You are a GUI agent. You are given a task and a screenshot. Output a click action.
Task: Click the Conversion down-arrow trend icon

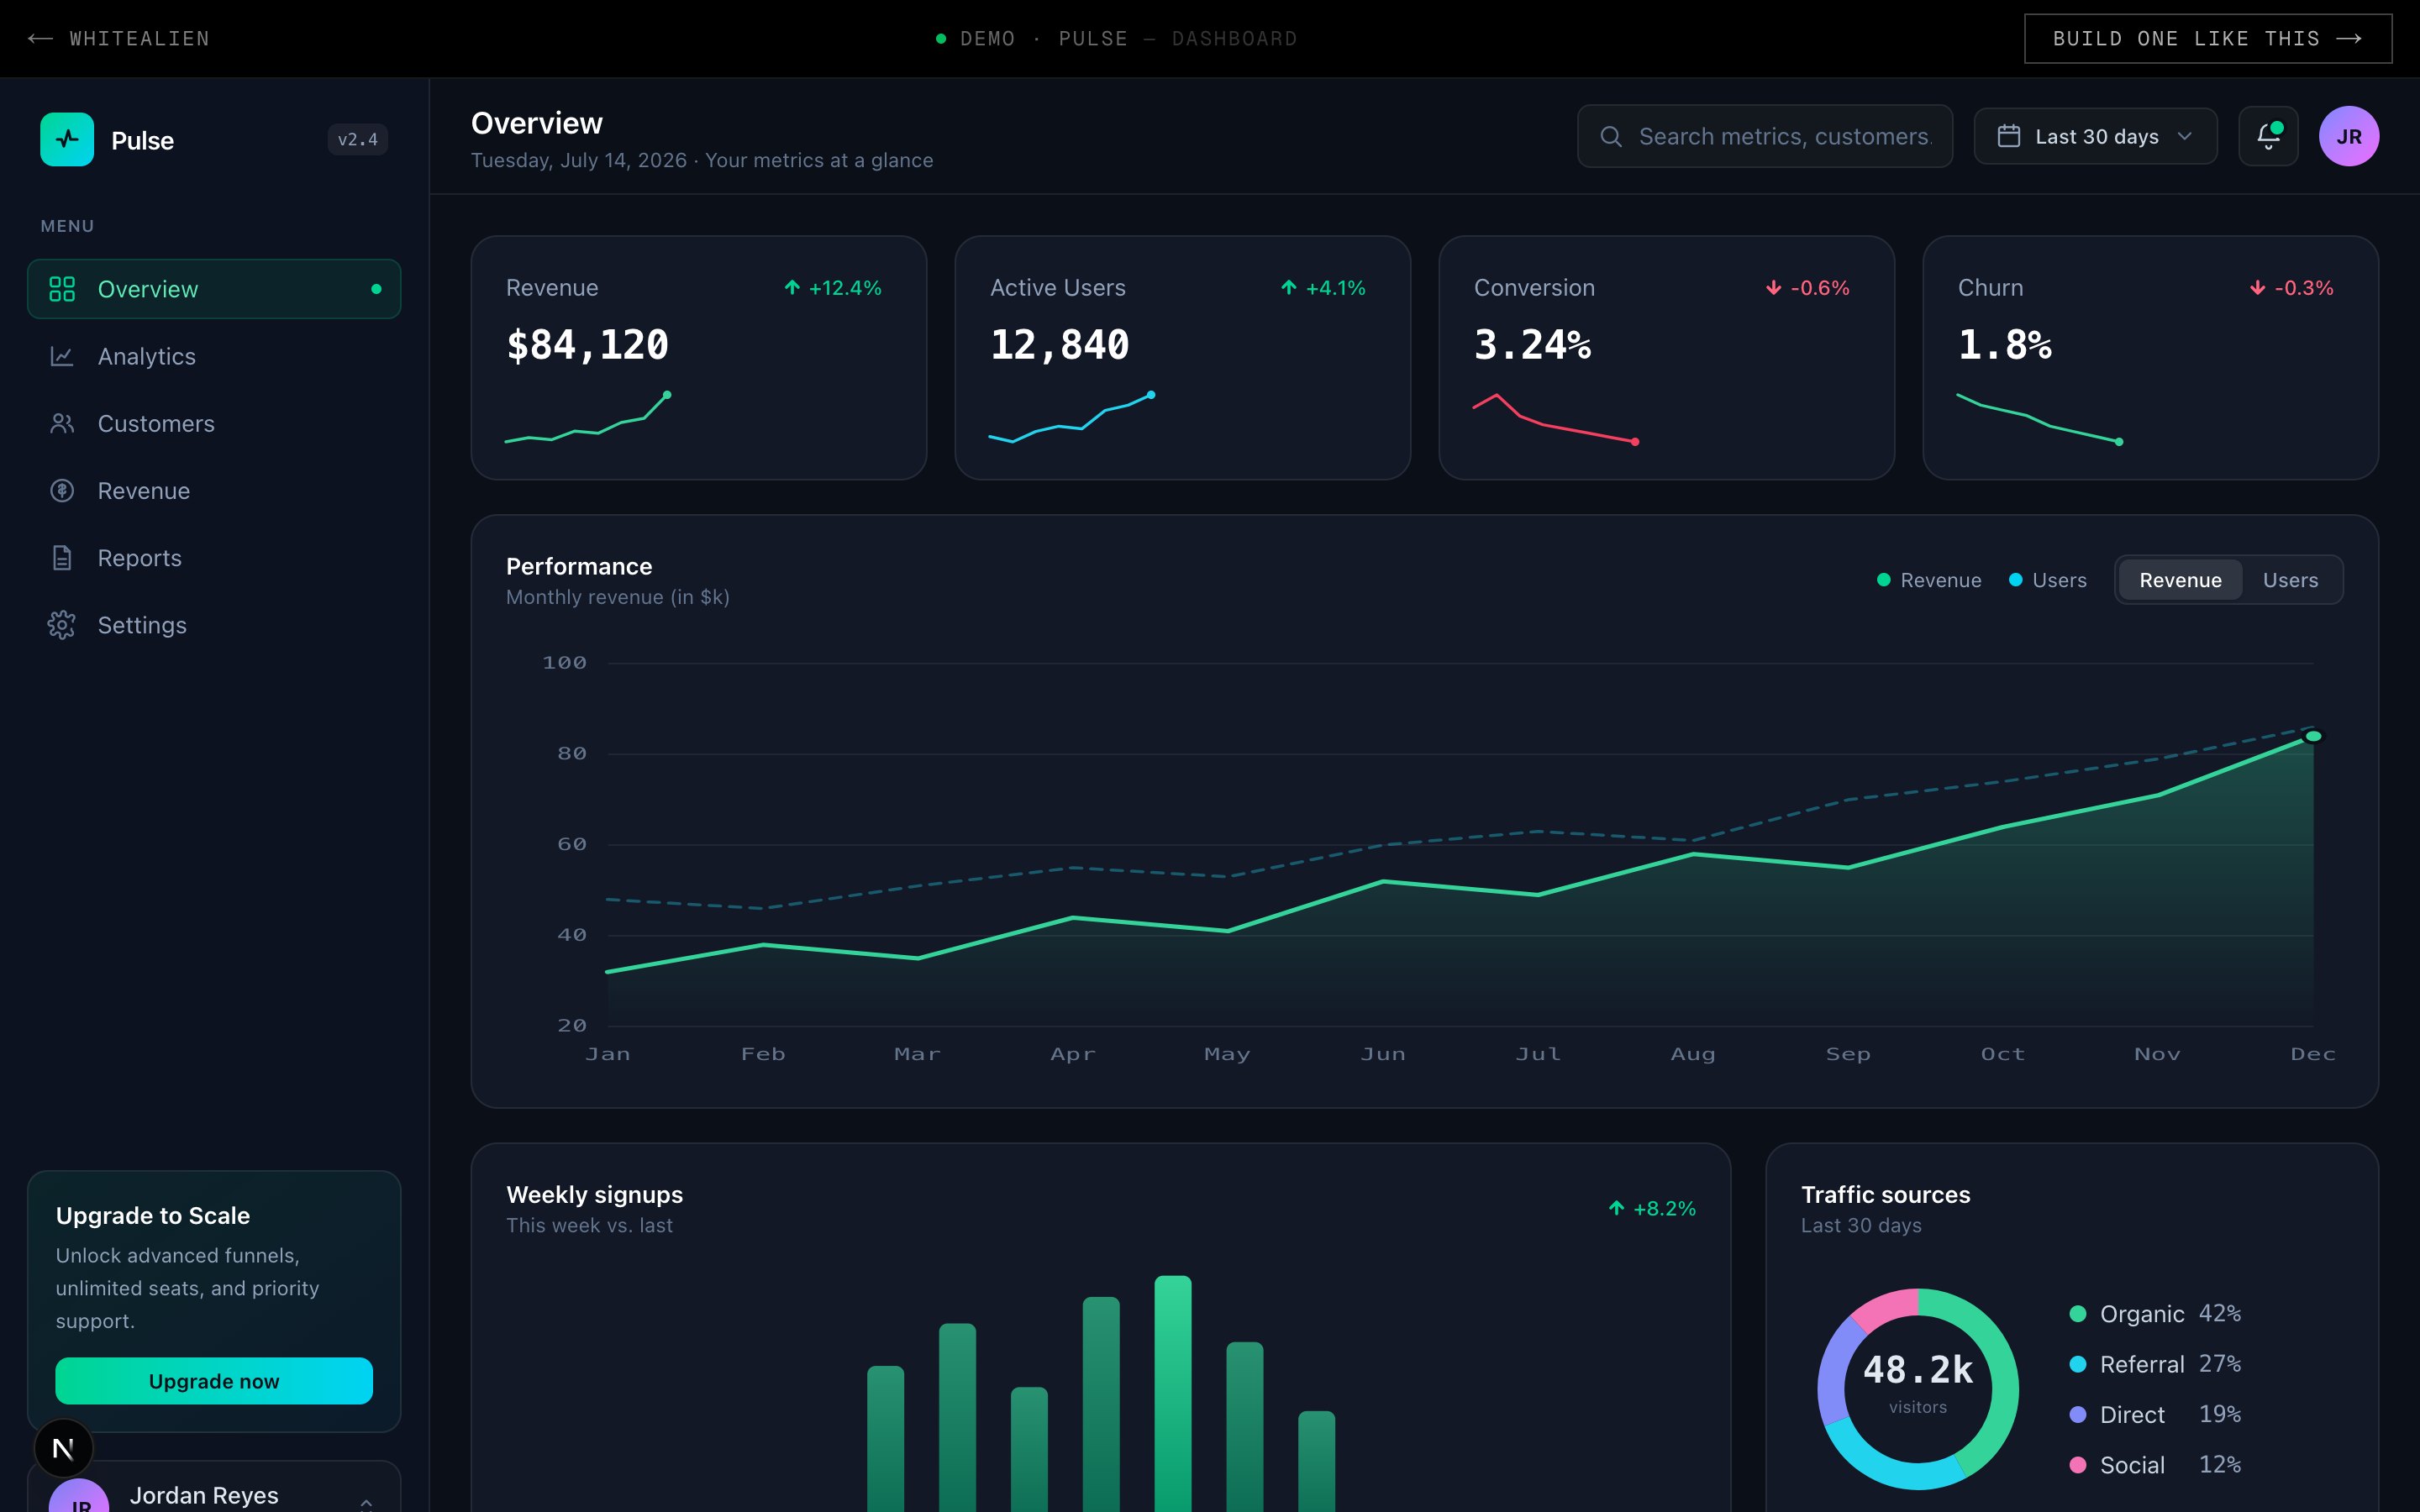pyautogui.click(x=1773, y=288)
